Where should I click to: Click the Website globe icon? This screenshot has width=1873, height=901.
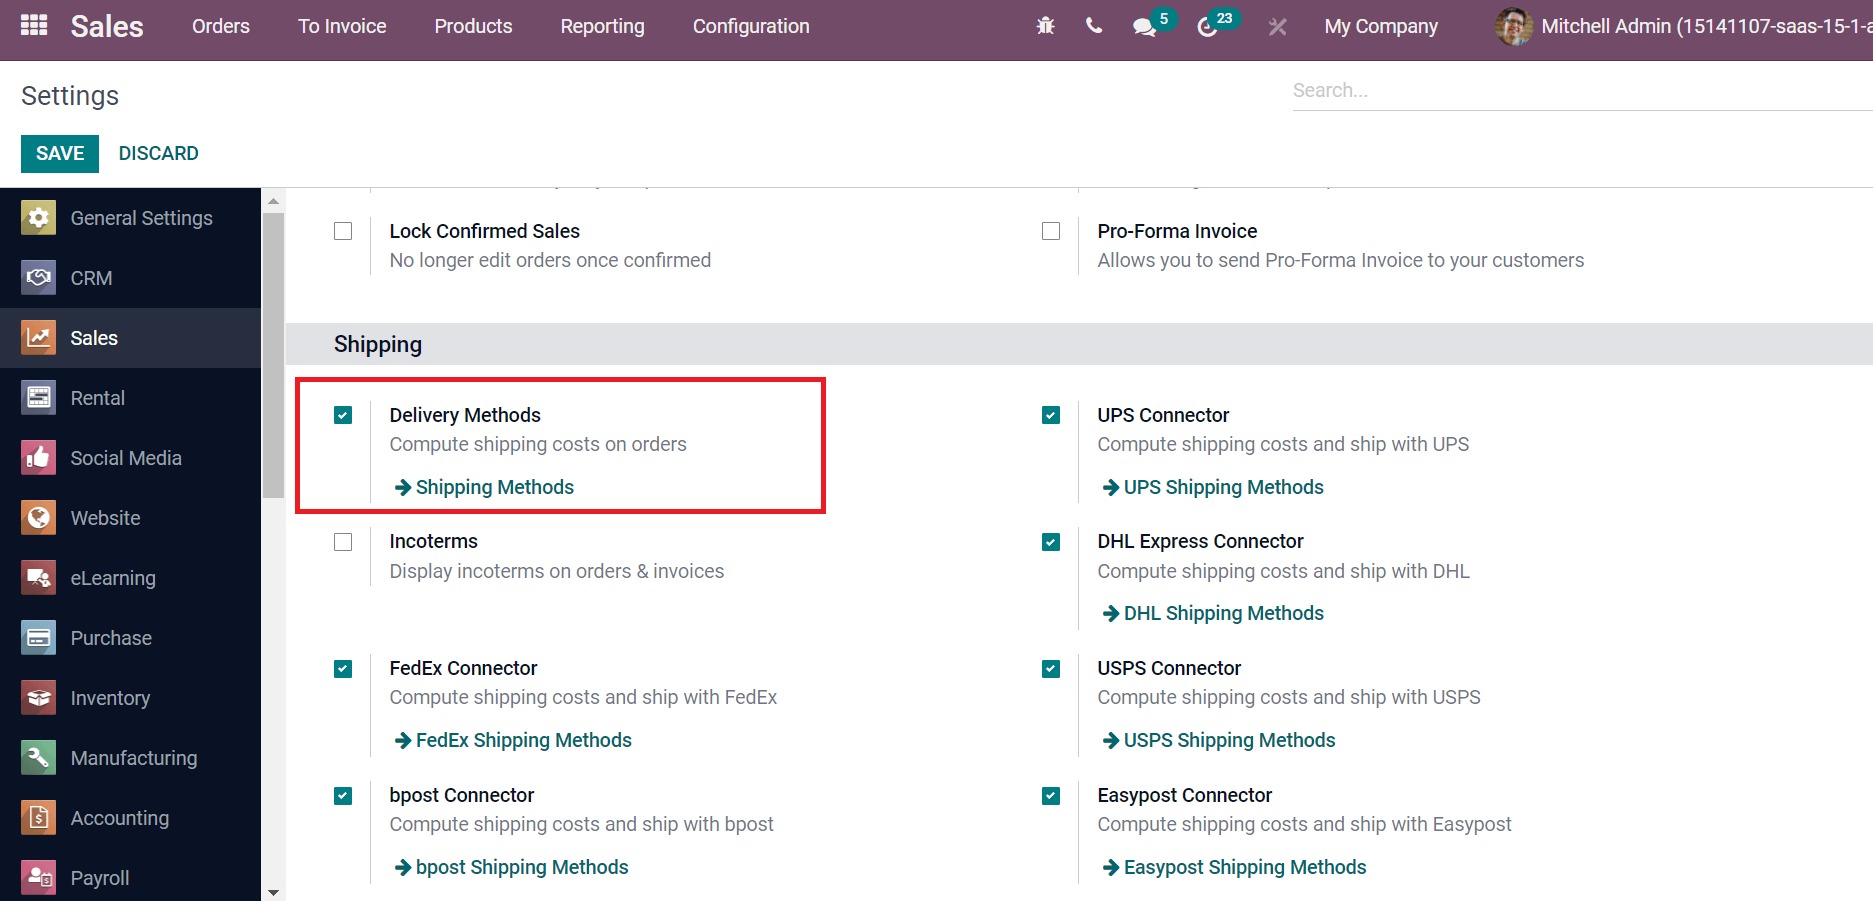[38, 518]
